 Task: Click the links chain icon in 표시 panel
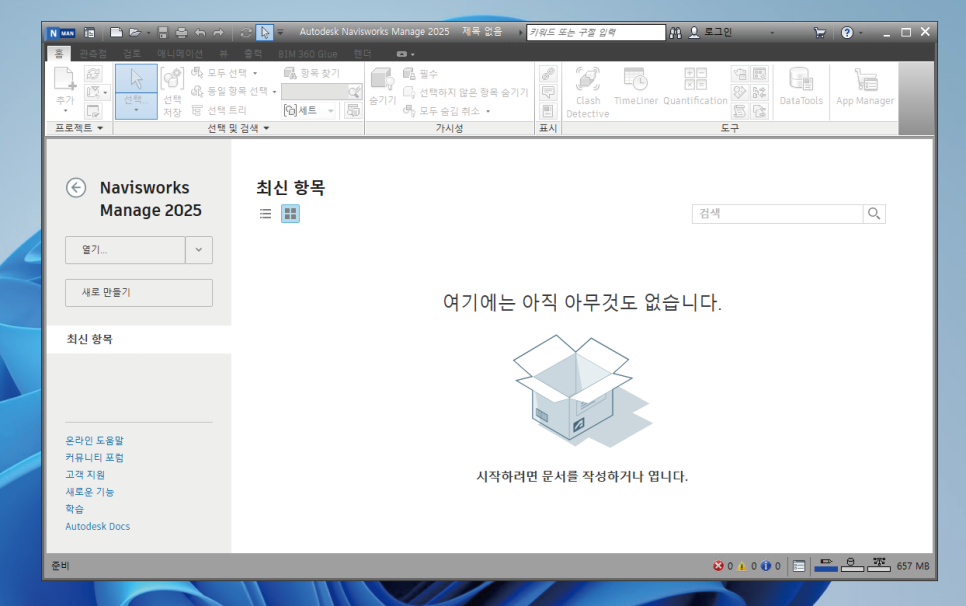pos(548,74)
